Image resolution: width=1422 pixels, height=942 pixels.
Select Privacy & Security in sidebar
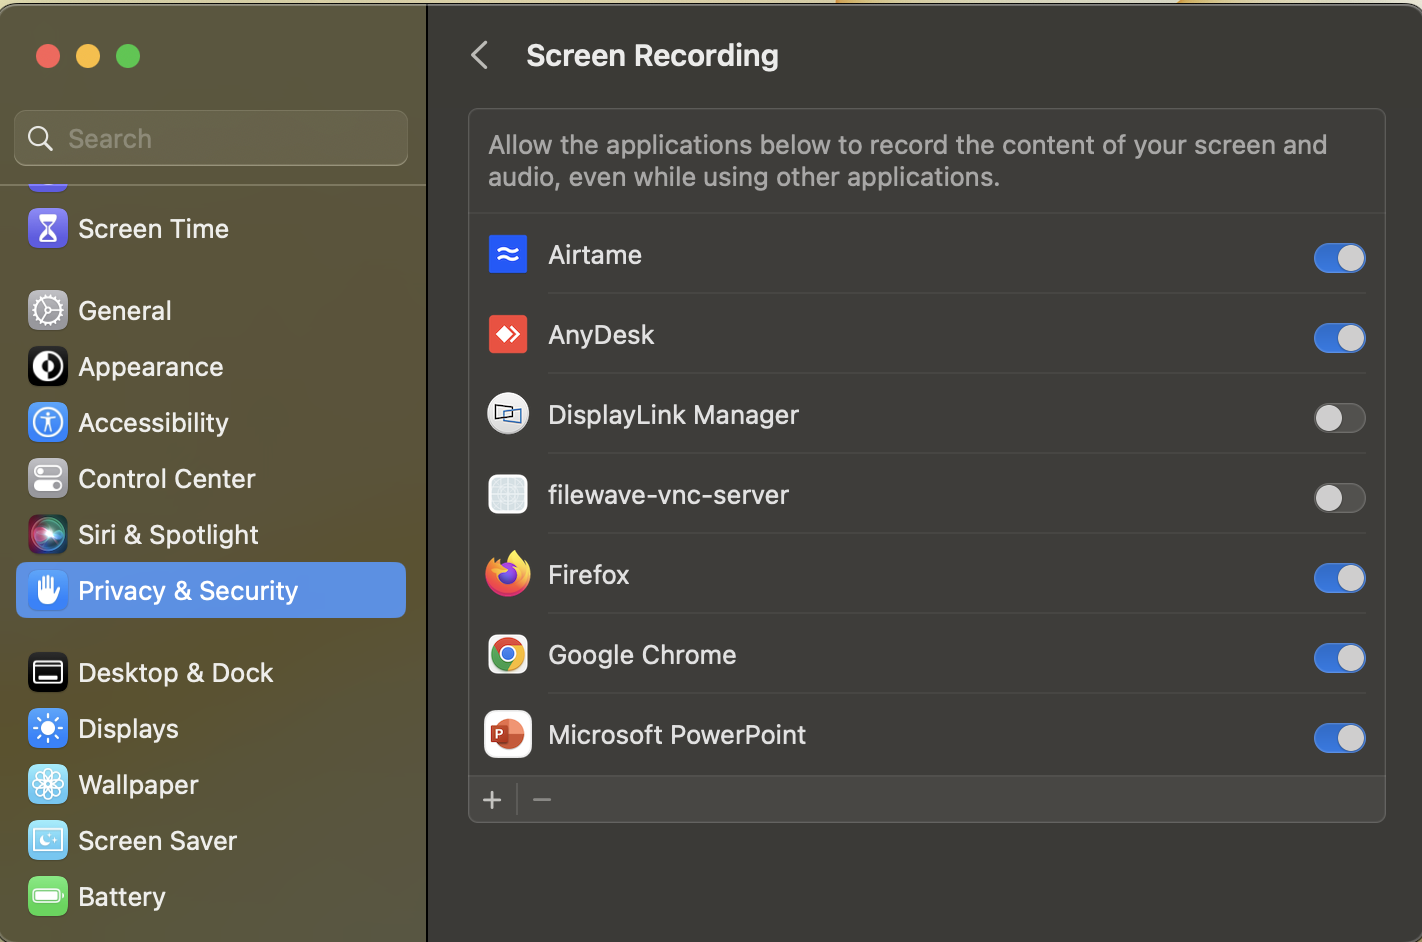tap(211, 590)
